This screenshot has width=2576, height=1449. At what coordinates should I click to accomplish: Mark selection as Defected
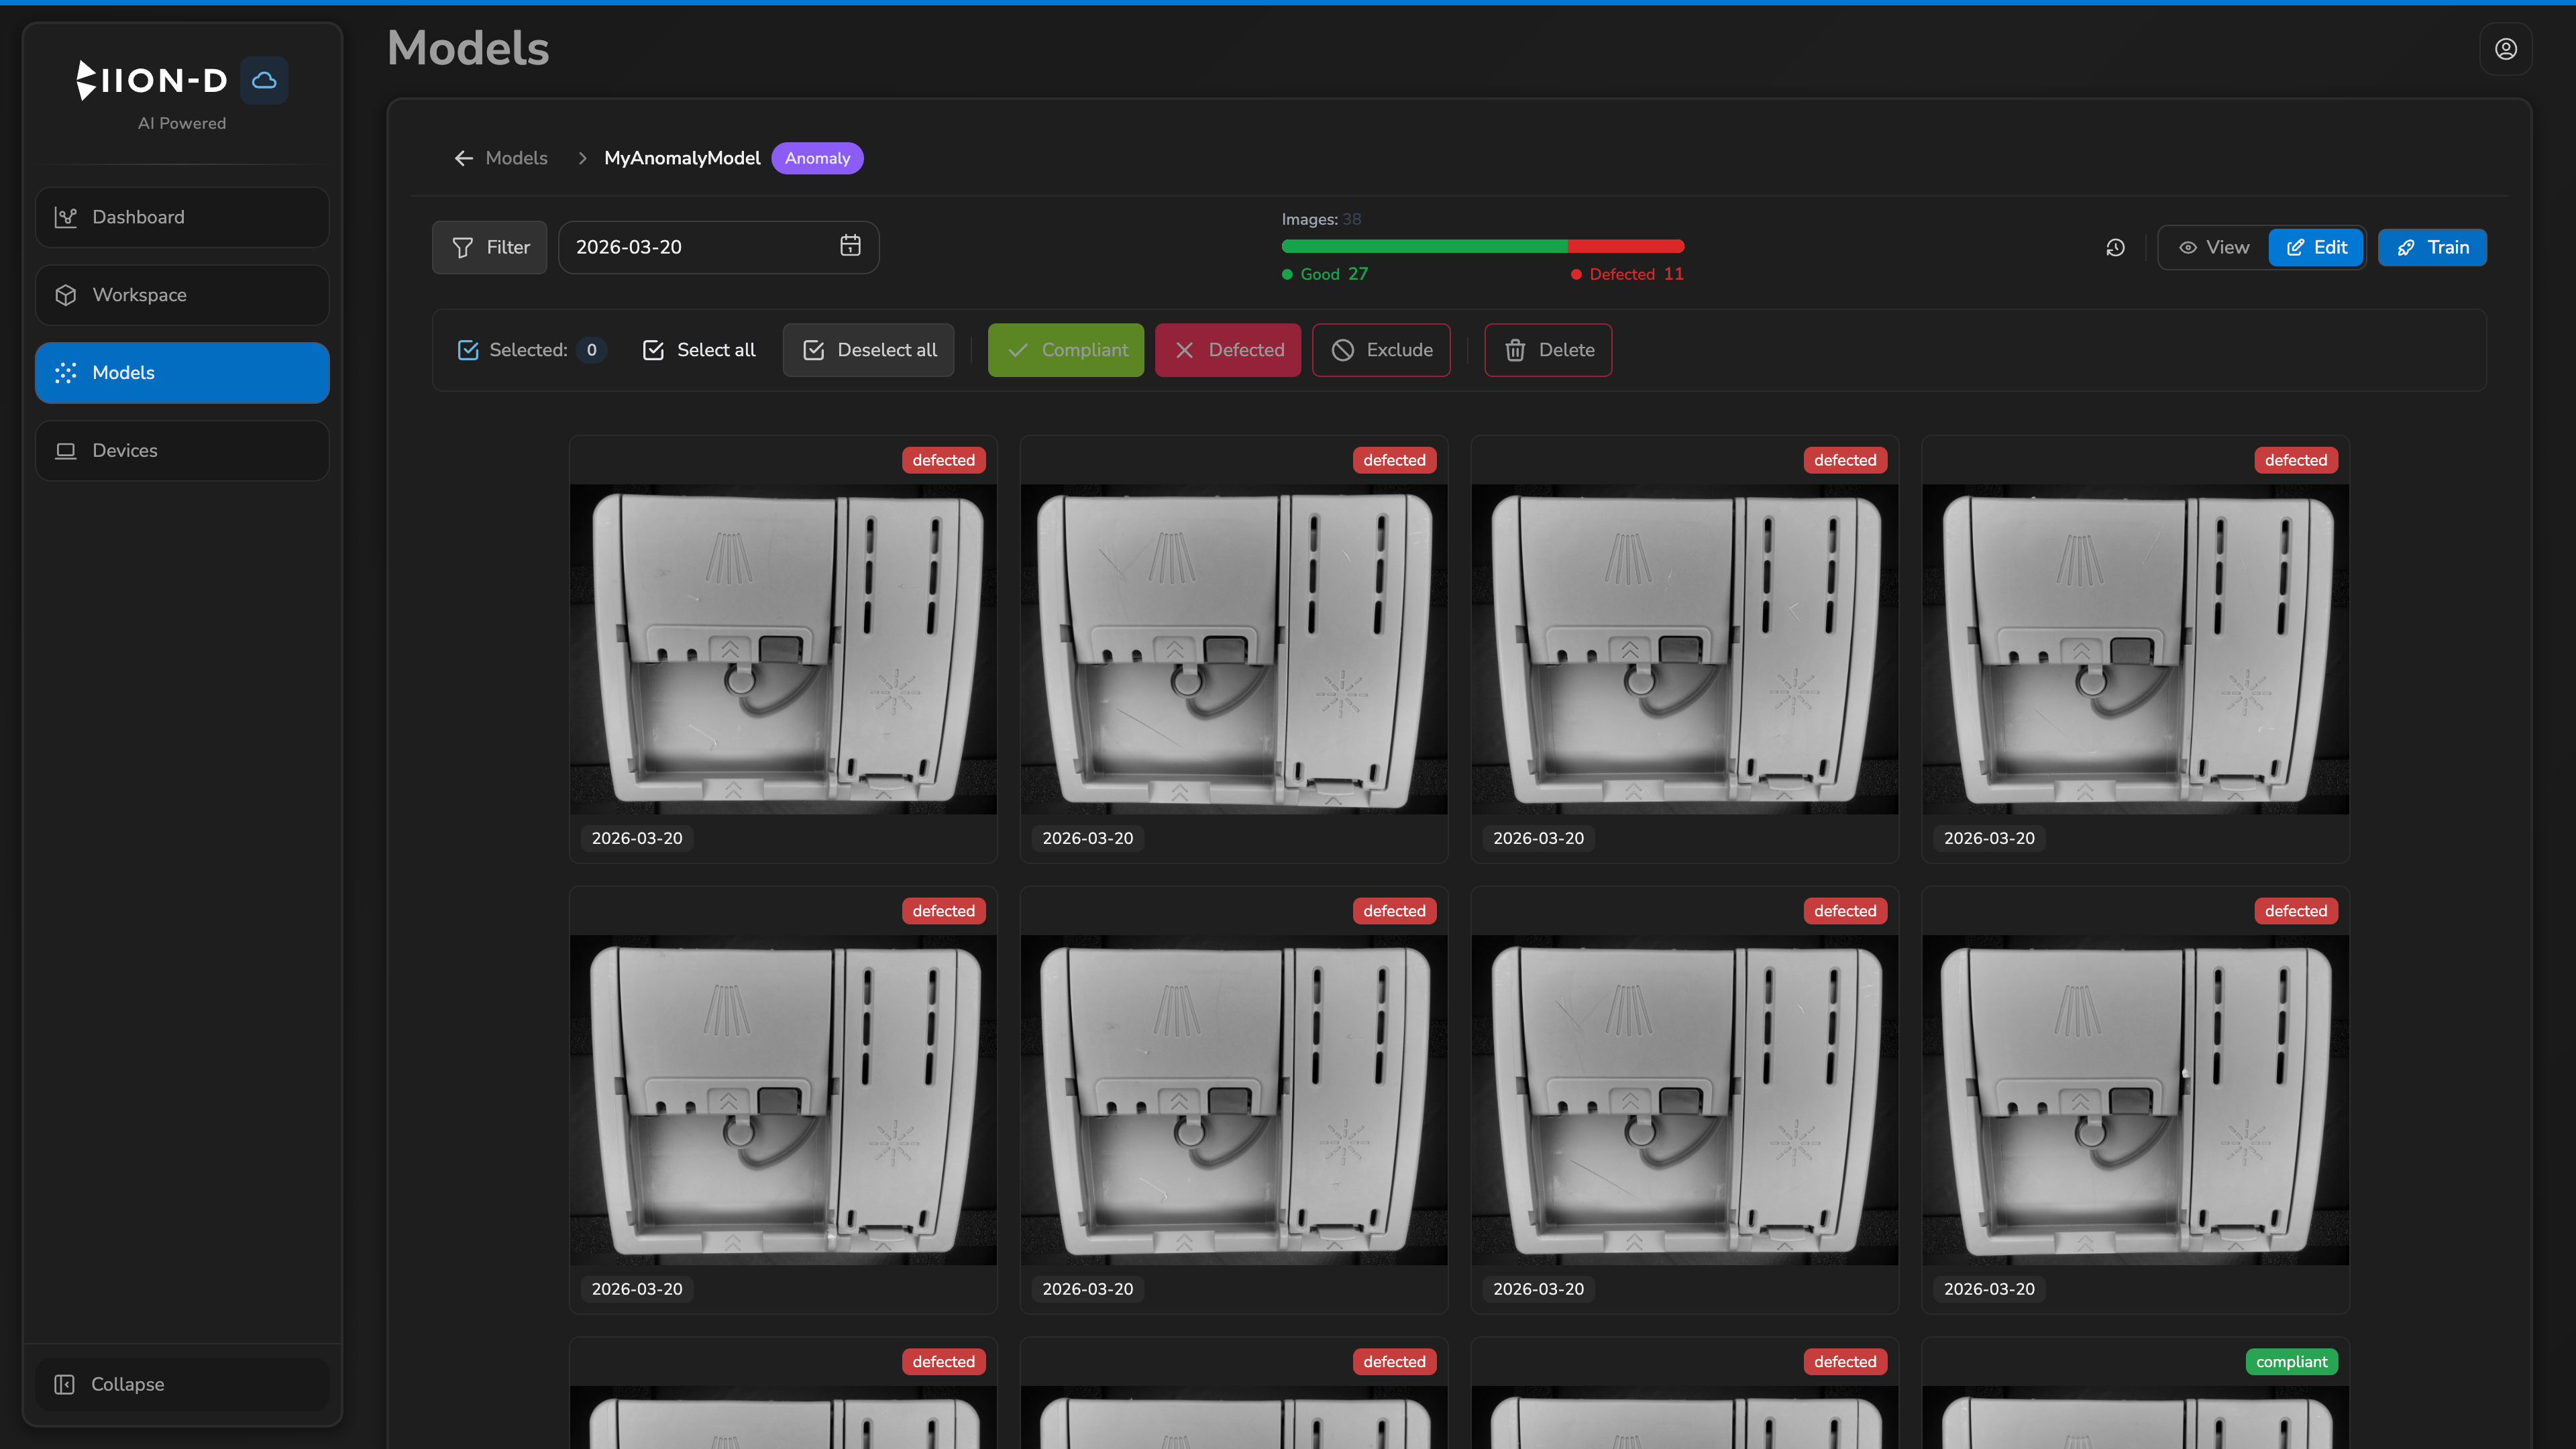(x=1228, y=350)
